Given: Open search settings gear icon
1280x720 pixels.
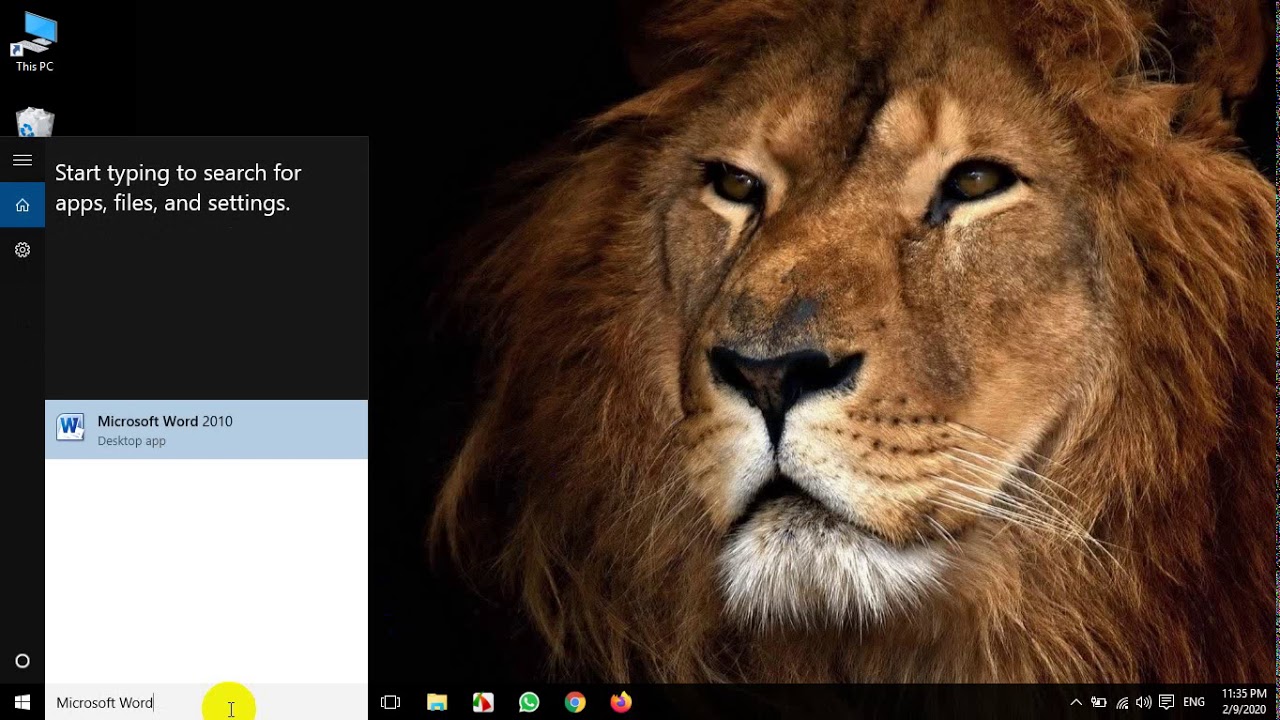Looking at the screenshot, I should point(22,250).
